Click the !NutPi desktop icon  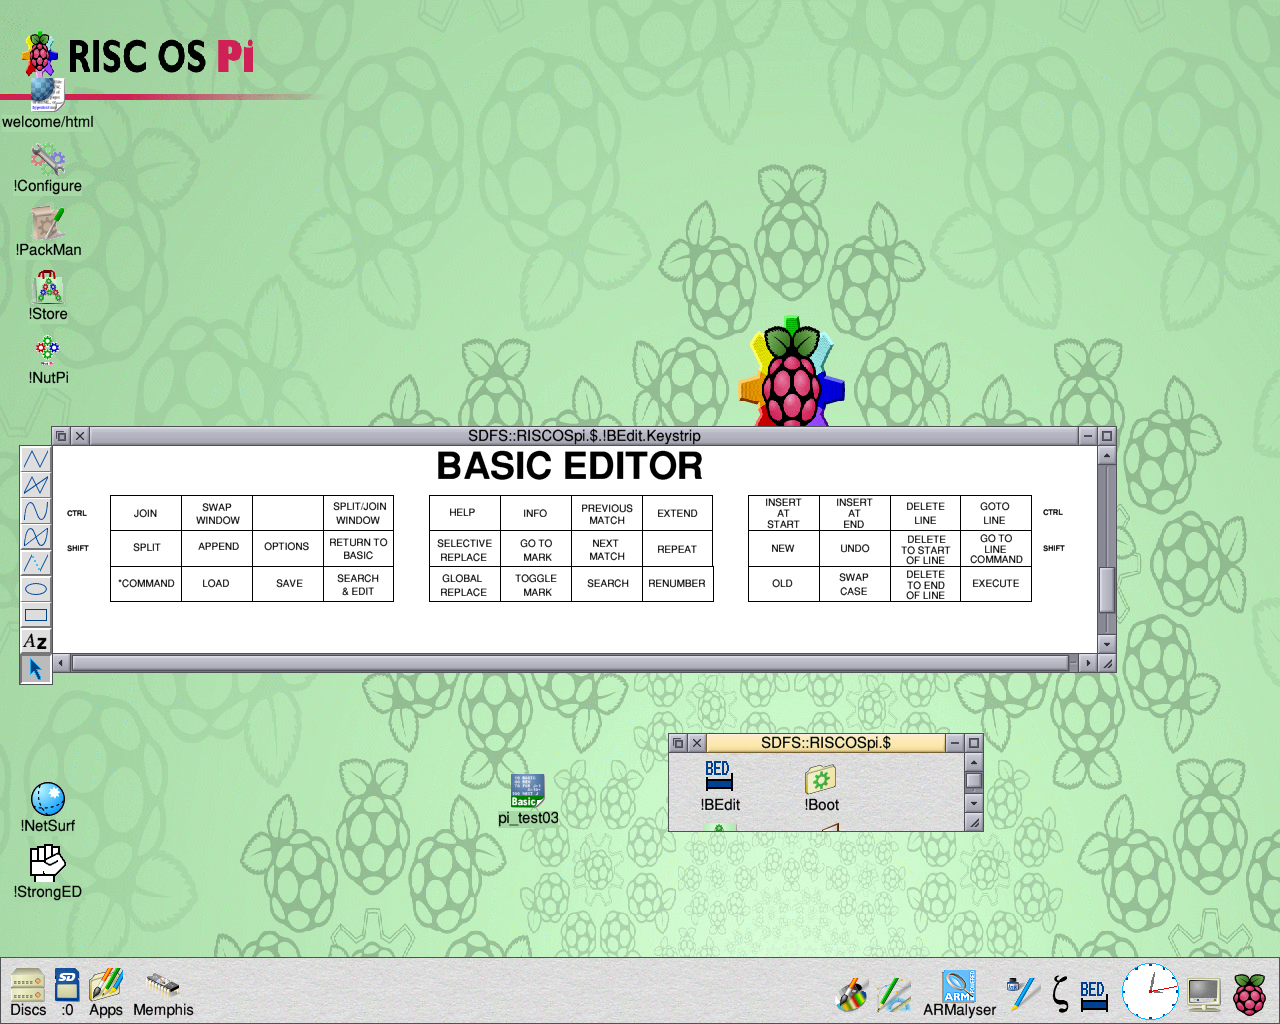(x=48, y=360)
